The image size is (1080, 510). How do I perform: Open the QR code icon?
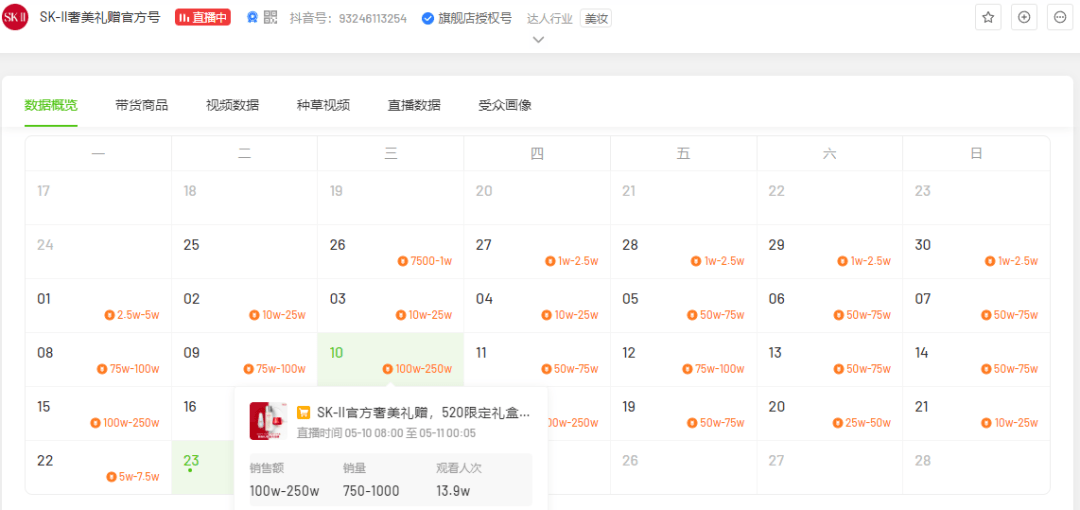pyautogui.click(x=270, y=18)
